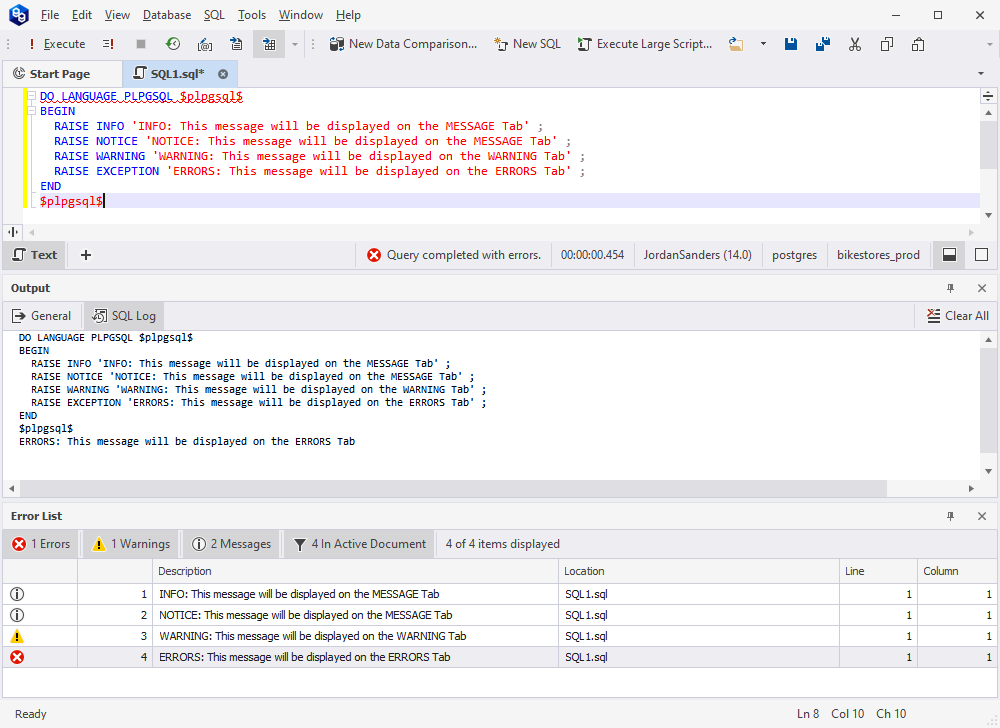Screen dimensions: 1000x728
Task: Close the Output panel
Action: (x=982, y=288)
